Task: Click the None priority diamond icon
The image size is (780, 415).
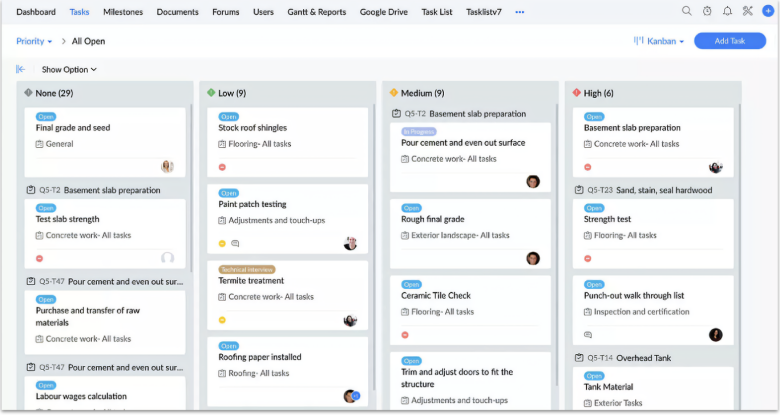Action: point(28,93)
